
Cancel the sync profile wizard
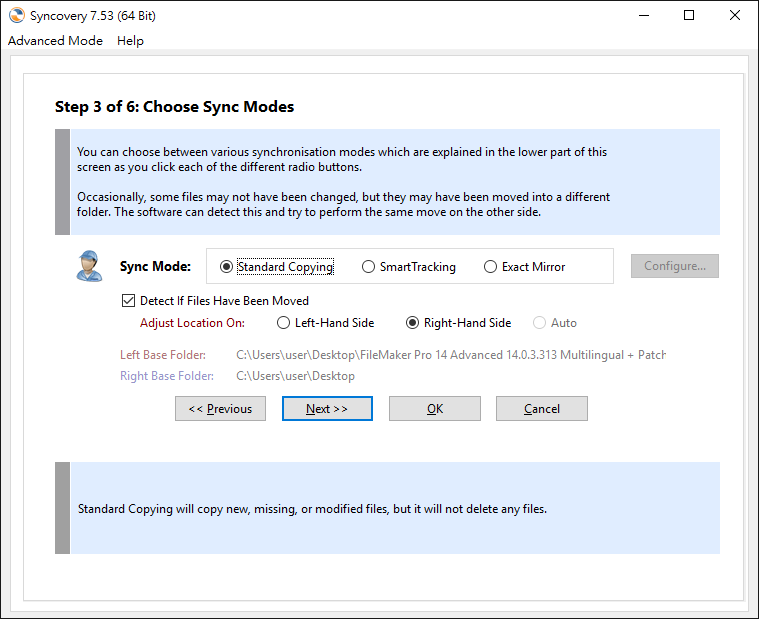coord(542,408)
